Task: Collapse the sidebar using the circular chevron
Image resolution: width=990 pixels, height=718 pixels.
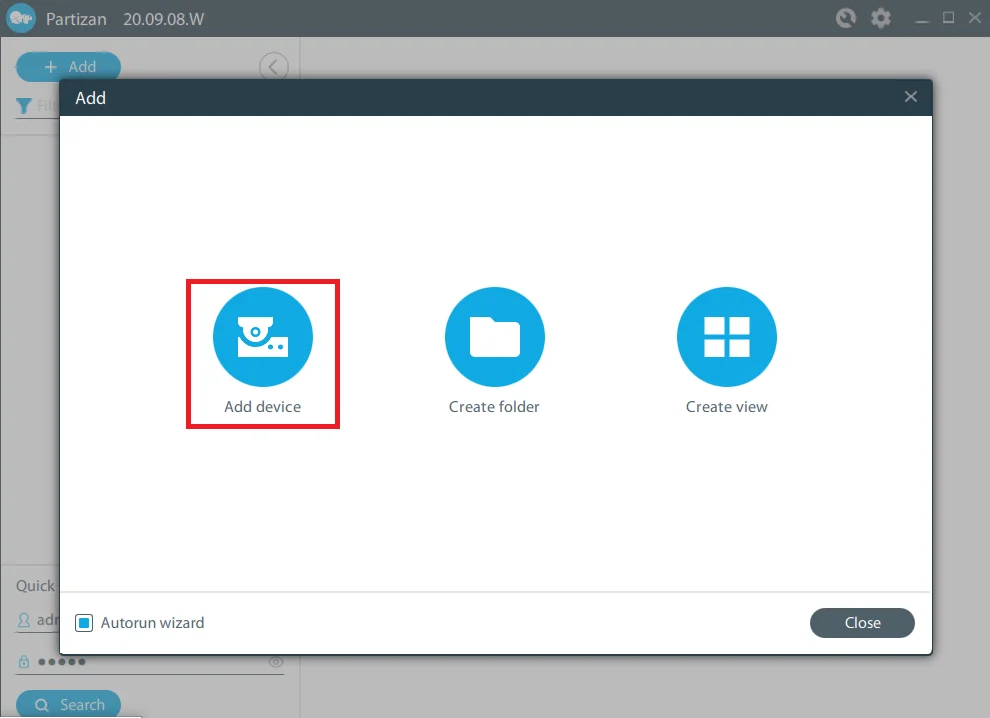Action: [274, 67]
